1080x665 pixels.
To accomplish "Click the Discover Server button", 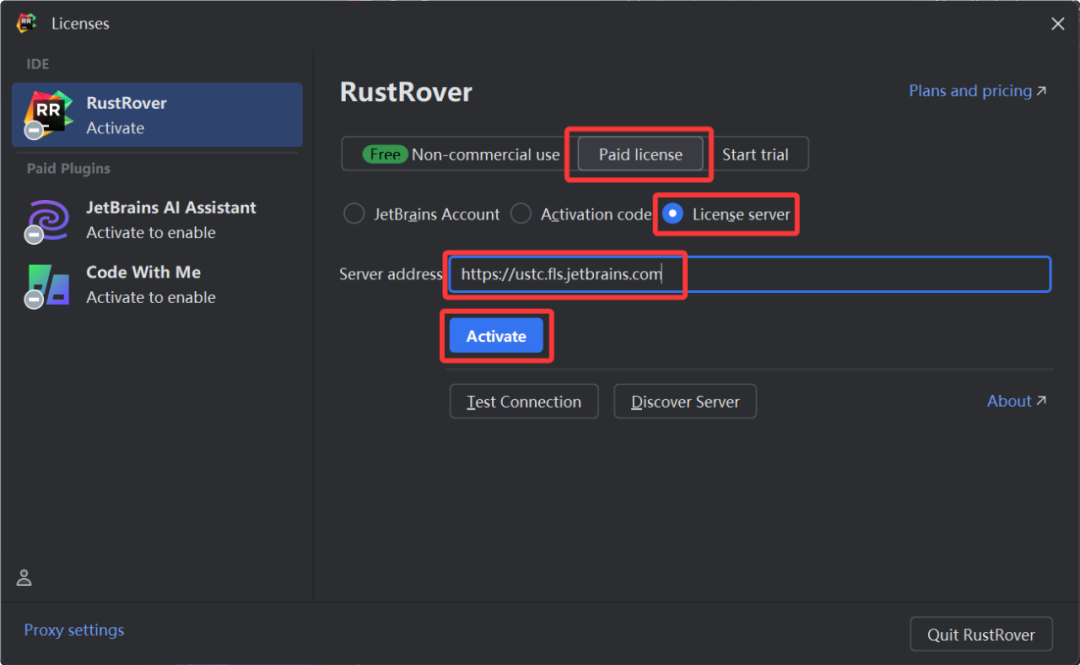I will [x=685, y=402].
